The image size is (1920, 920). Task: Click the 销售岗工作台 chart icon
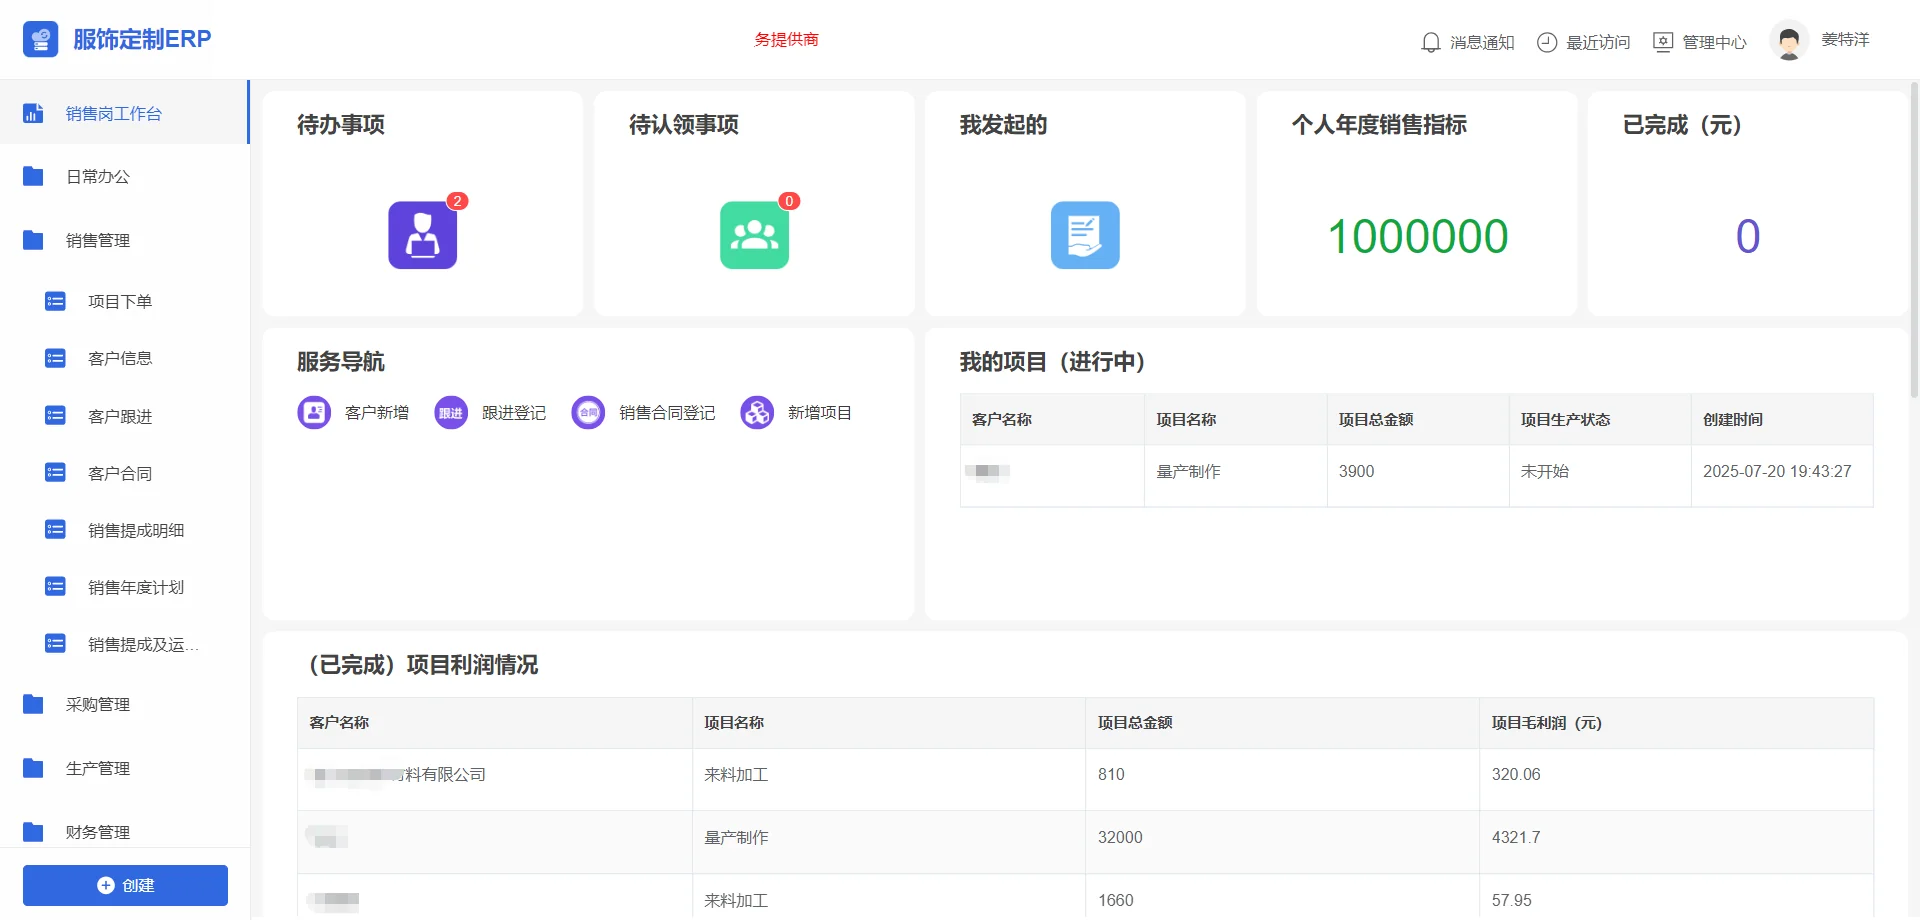pos(33,113)
